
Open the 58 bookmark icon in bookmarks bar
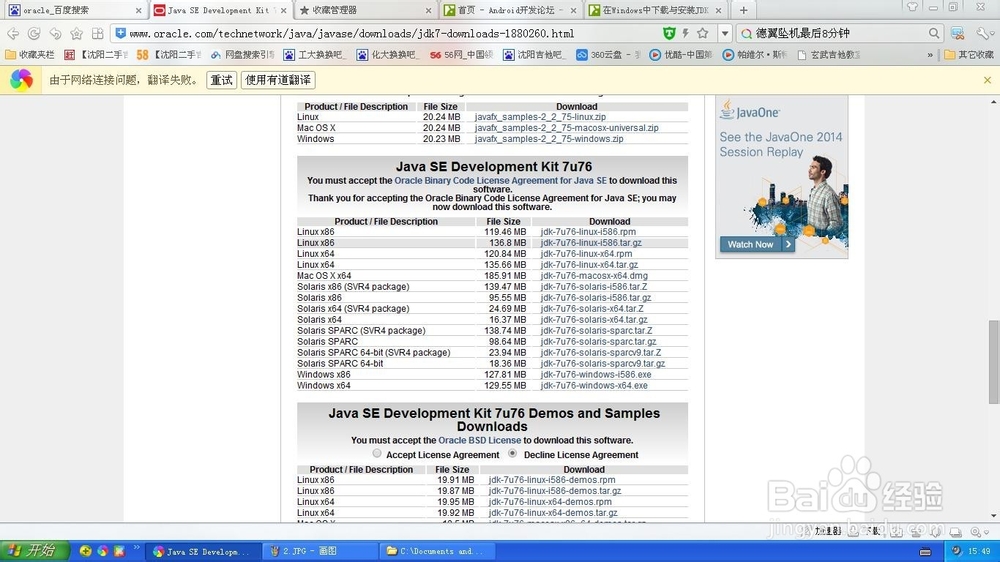[x=142, y=55]
